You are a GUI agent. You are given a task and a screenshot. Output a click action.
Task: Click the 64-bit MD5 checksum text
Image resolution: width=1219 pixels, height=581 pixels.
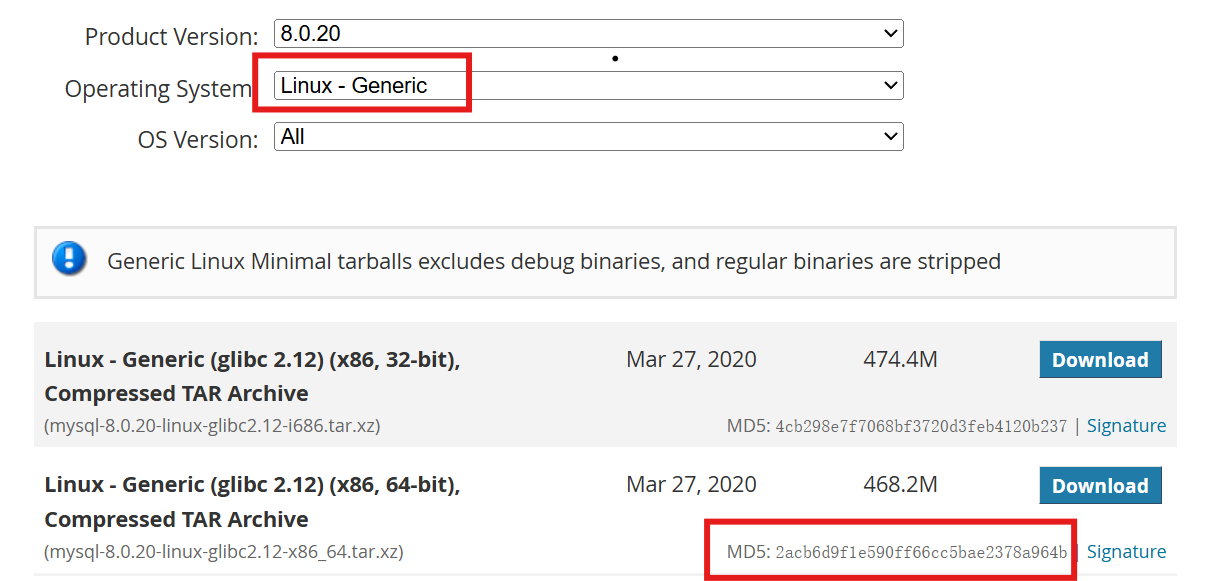(x=897, y=552)
